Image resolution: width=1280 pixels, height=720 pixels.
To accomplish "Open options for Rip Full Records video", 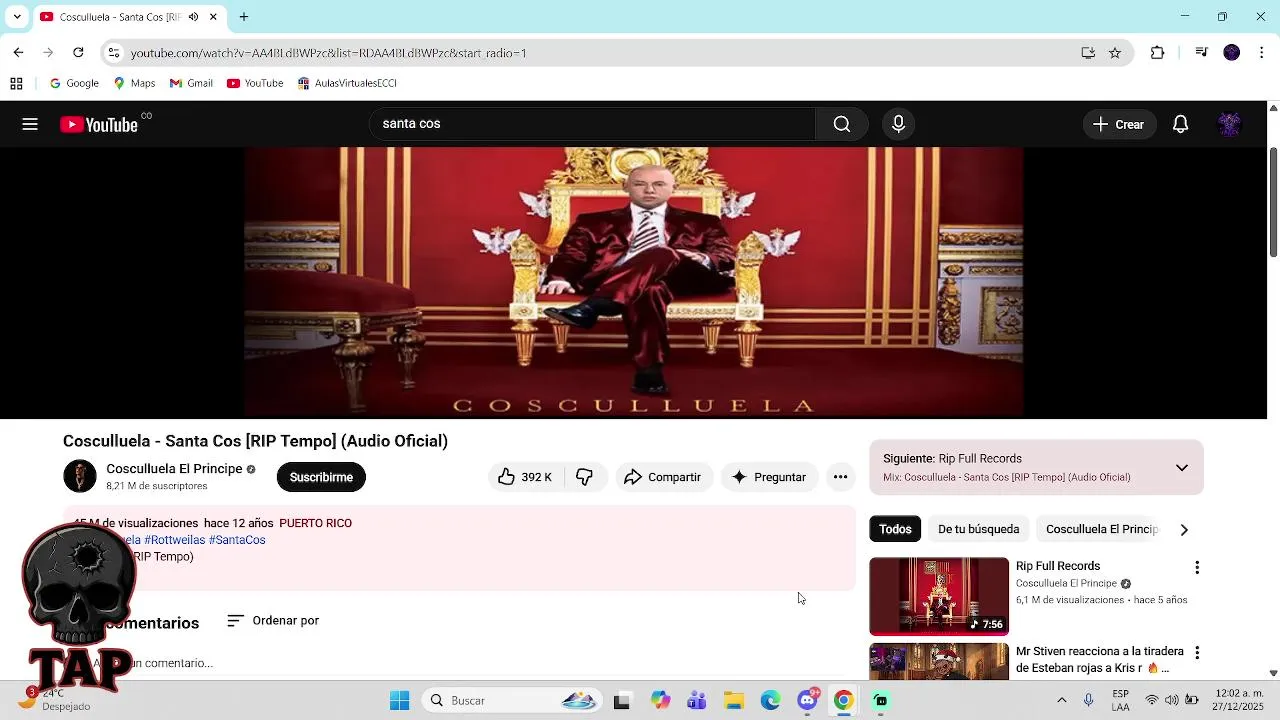I will pyautogui.click(x=1197, y=568).
